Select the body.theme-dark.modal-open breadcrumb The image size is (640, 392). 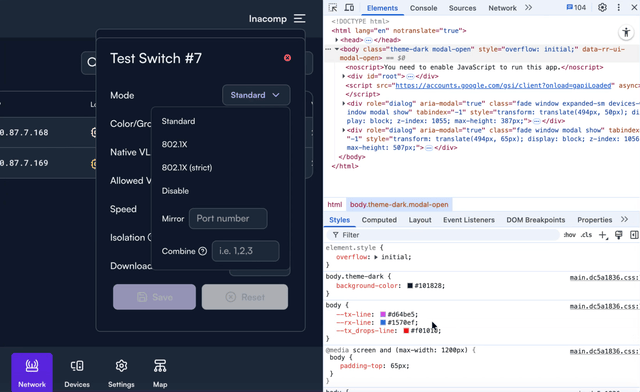pos(399,205)
